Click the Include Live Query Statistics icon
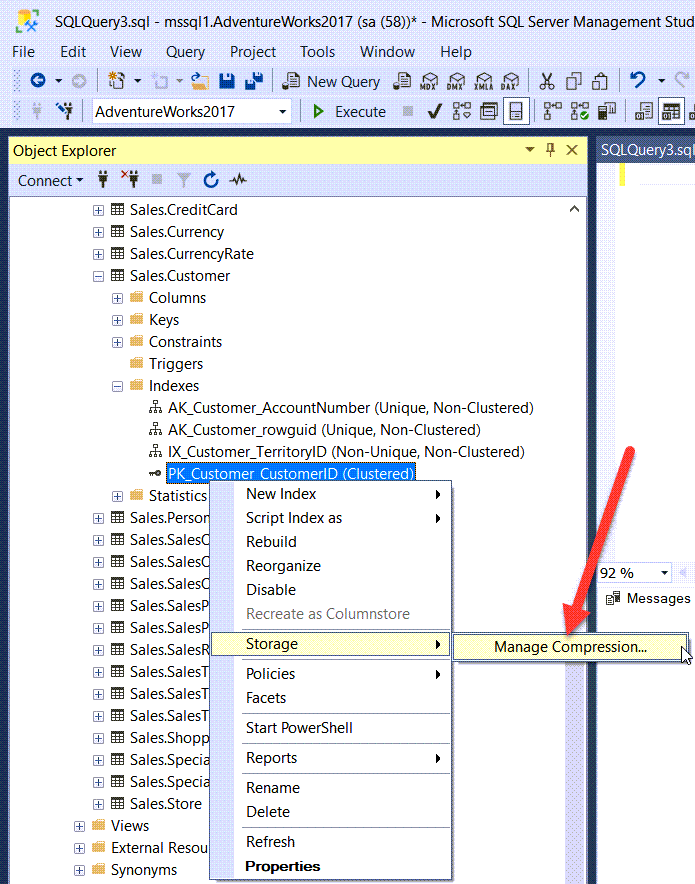695x884 pixels. 579,112
